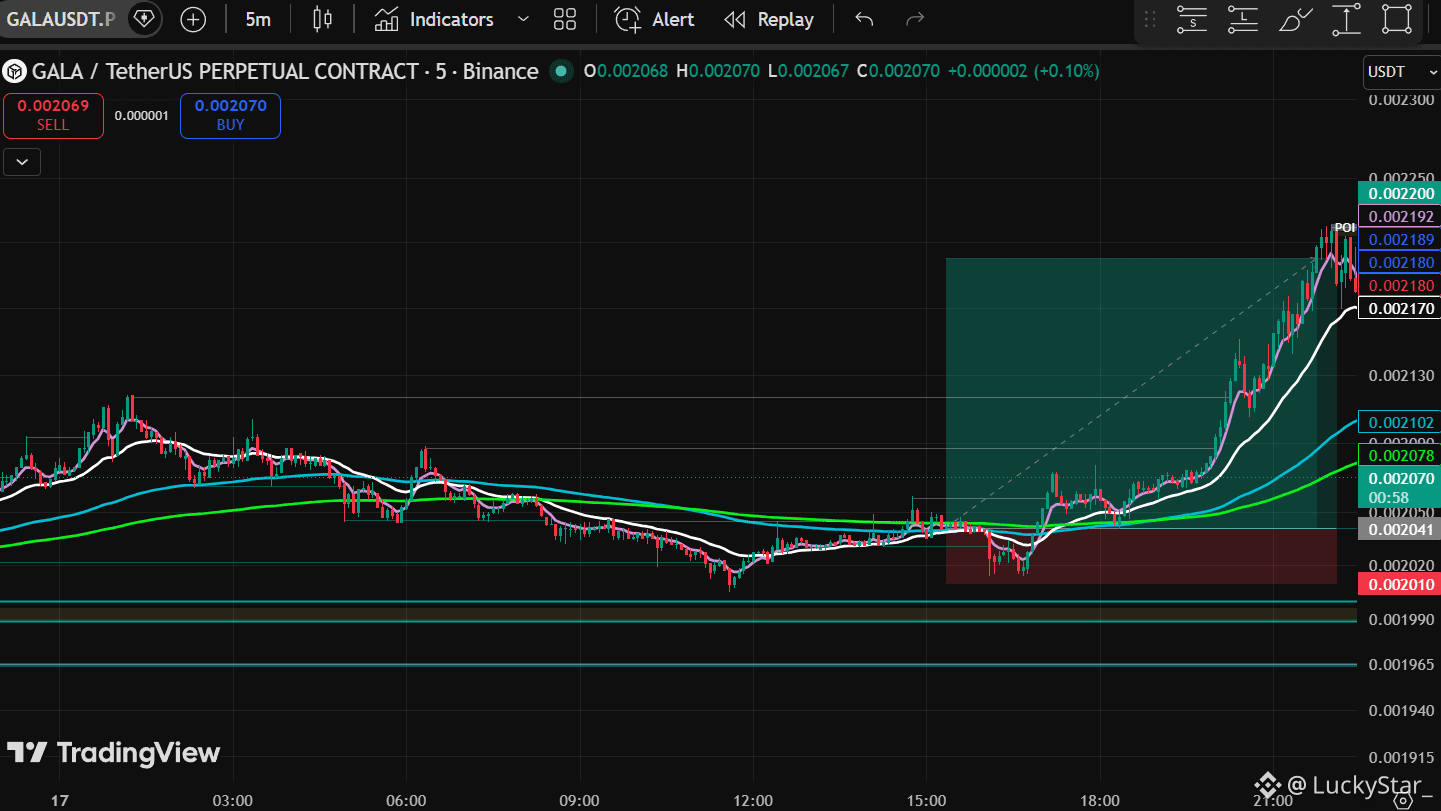This screenshot has width=1441, height=811.
Task: Click the gray 0.002041 entry price label
Action: [1399, 529]
